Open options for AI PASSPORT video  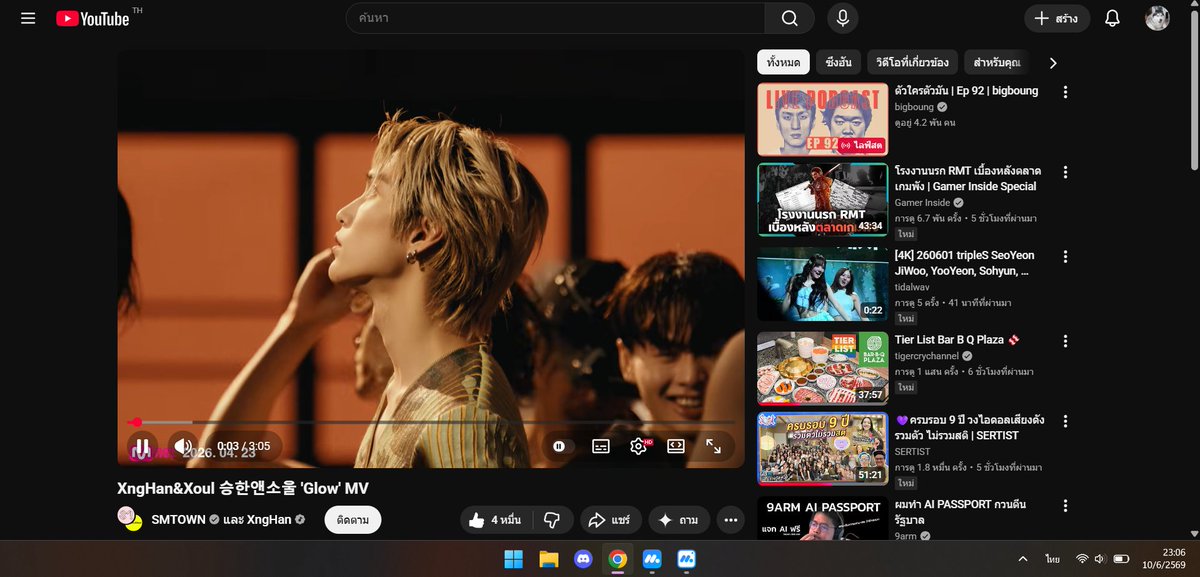pos(1065,506)
